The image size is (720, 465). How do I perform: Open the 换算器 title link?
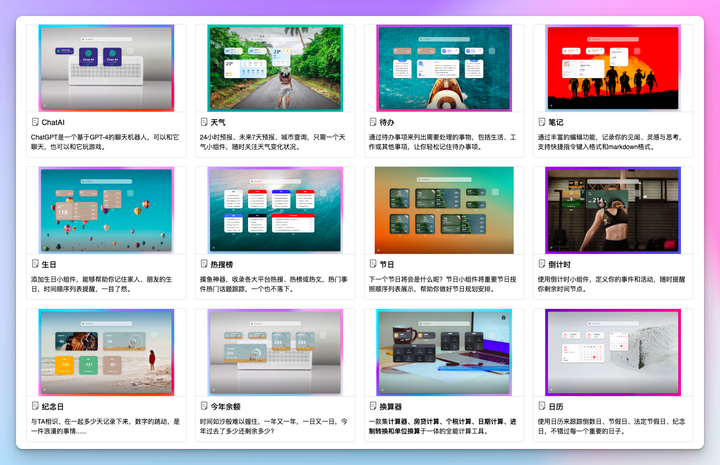pyautogui.click(x=391, y=406)
